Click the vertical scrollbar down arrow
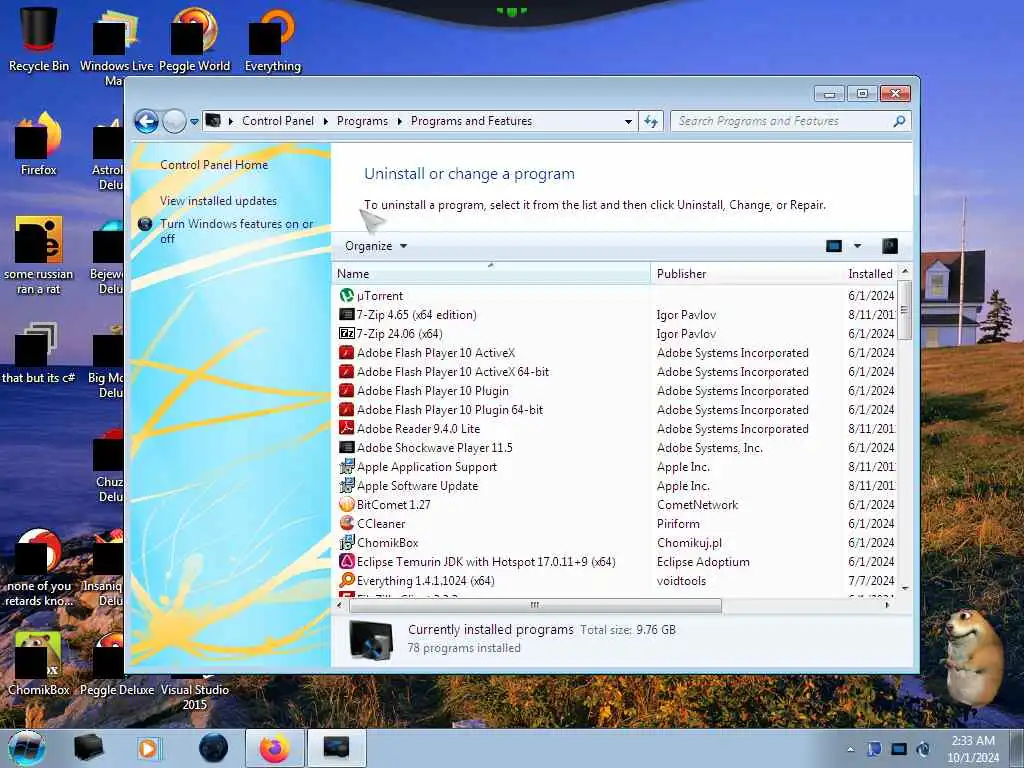1024x768 pixels. pos(904,588)
